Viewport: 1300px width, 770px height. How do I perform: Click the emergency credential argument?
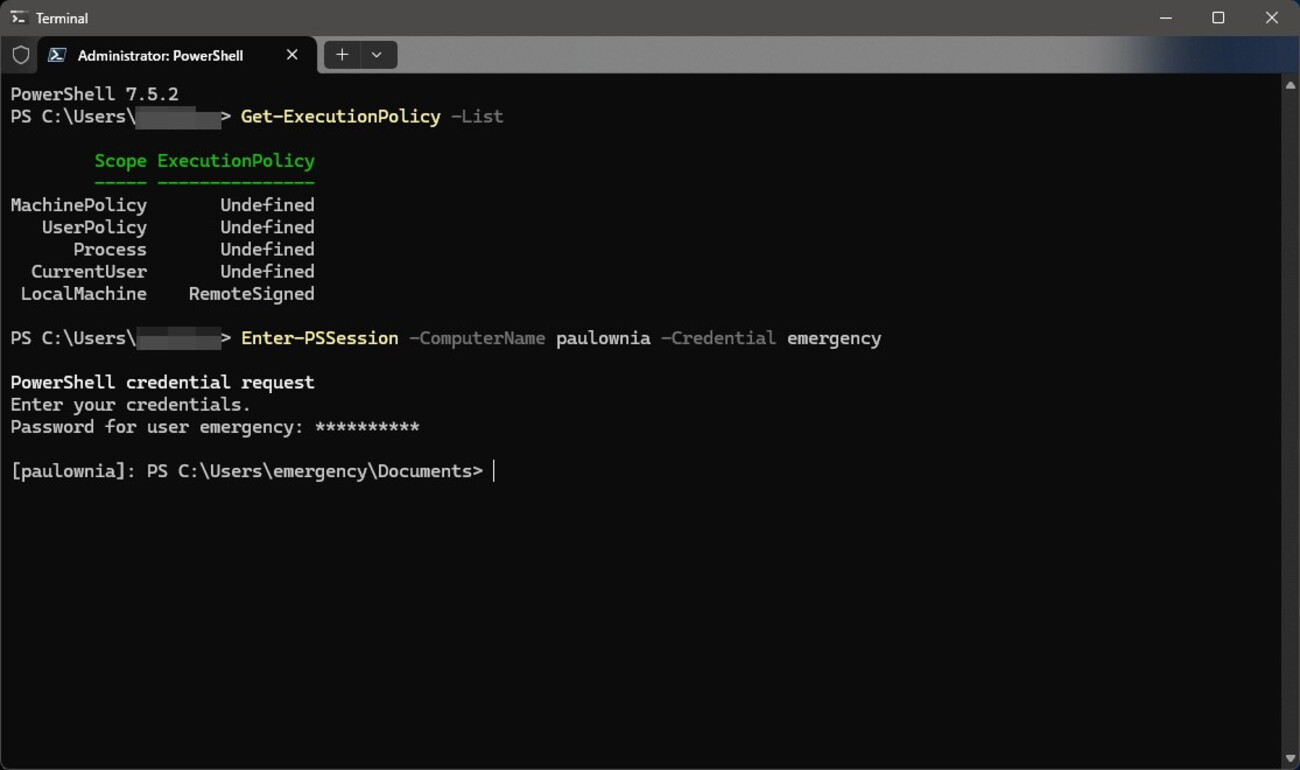click(834, 338)
